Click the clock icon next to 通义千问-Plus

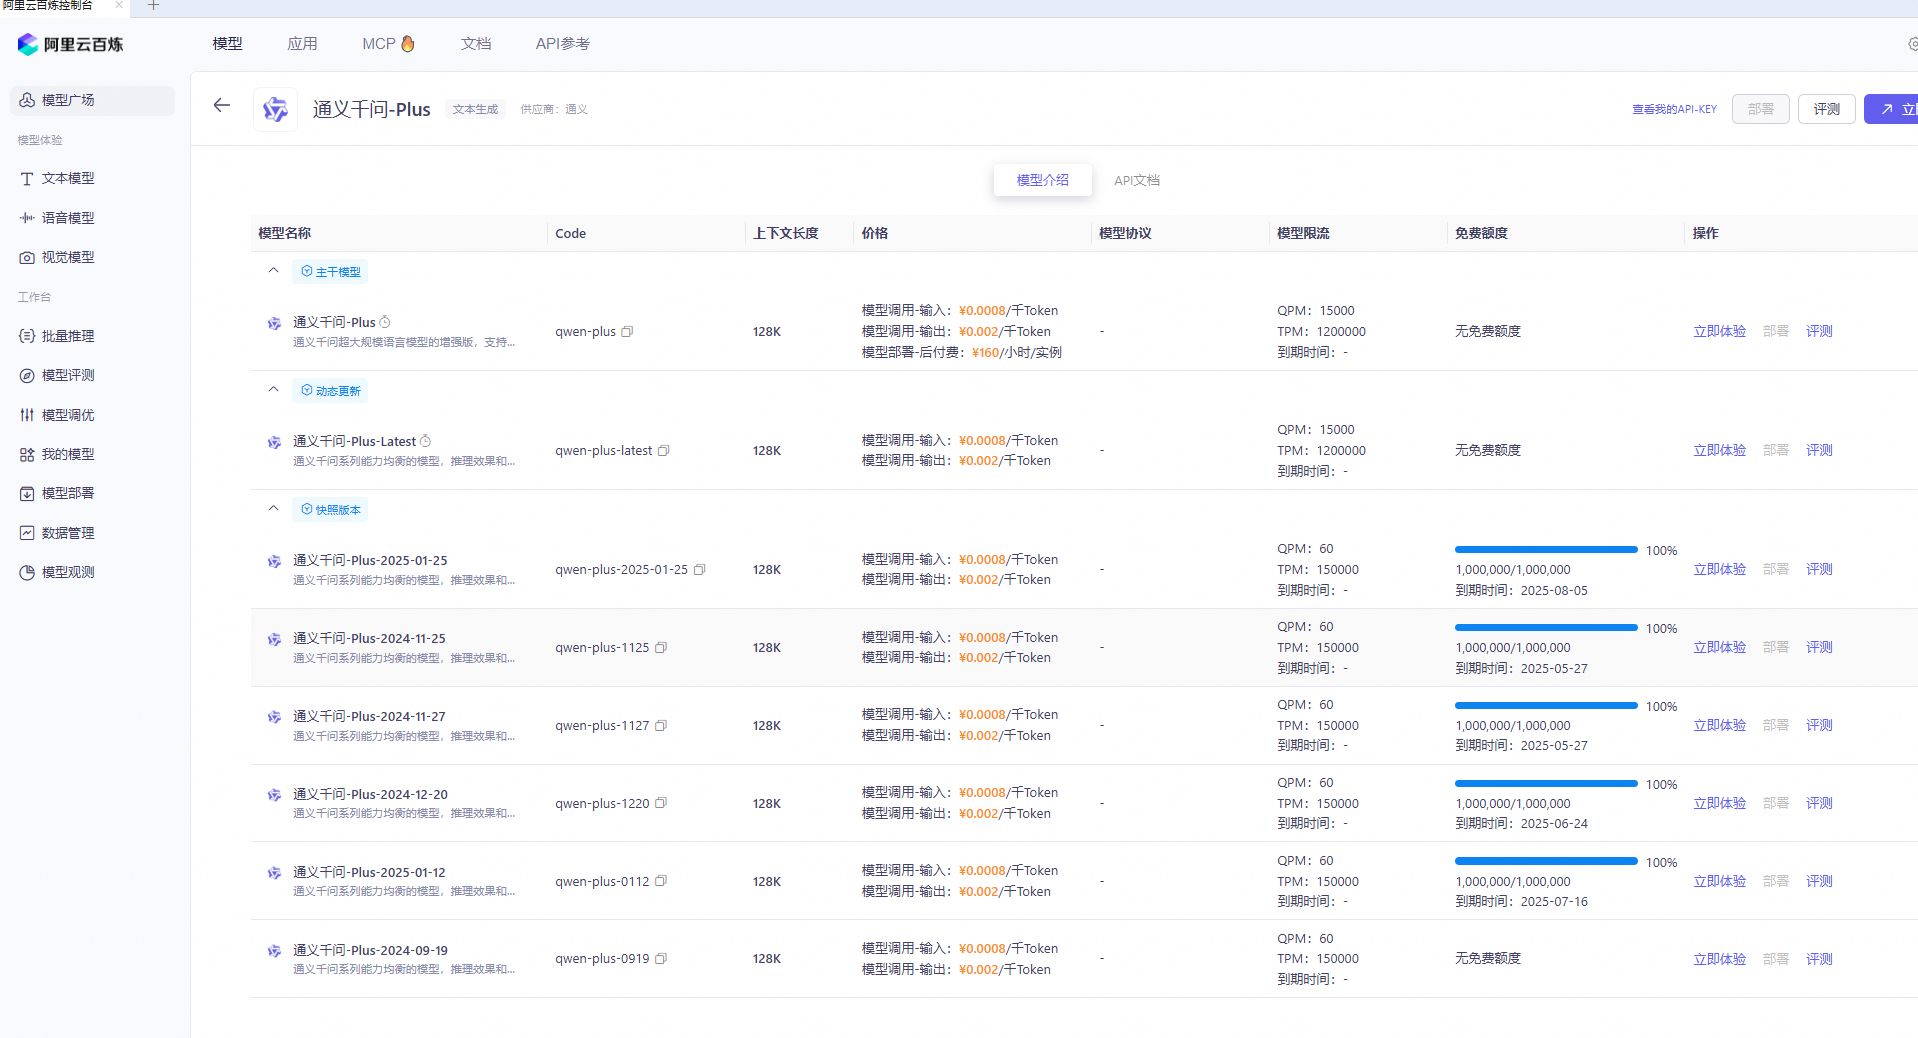point(385,322)
